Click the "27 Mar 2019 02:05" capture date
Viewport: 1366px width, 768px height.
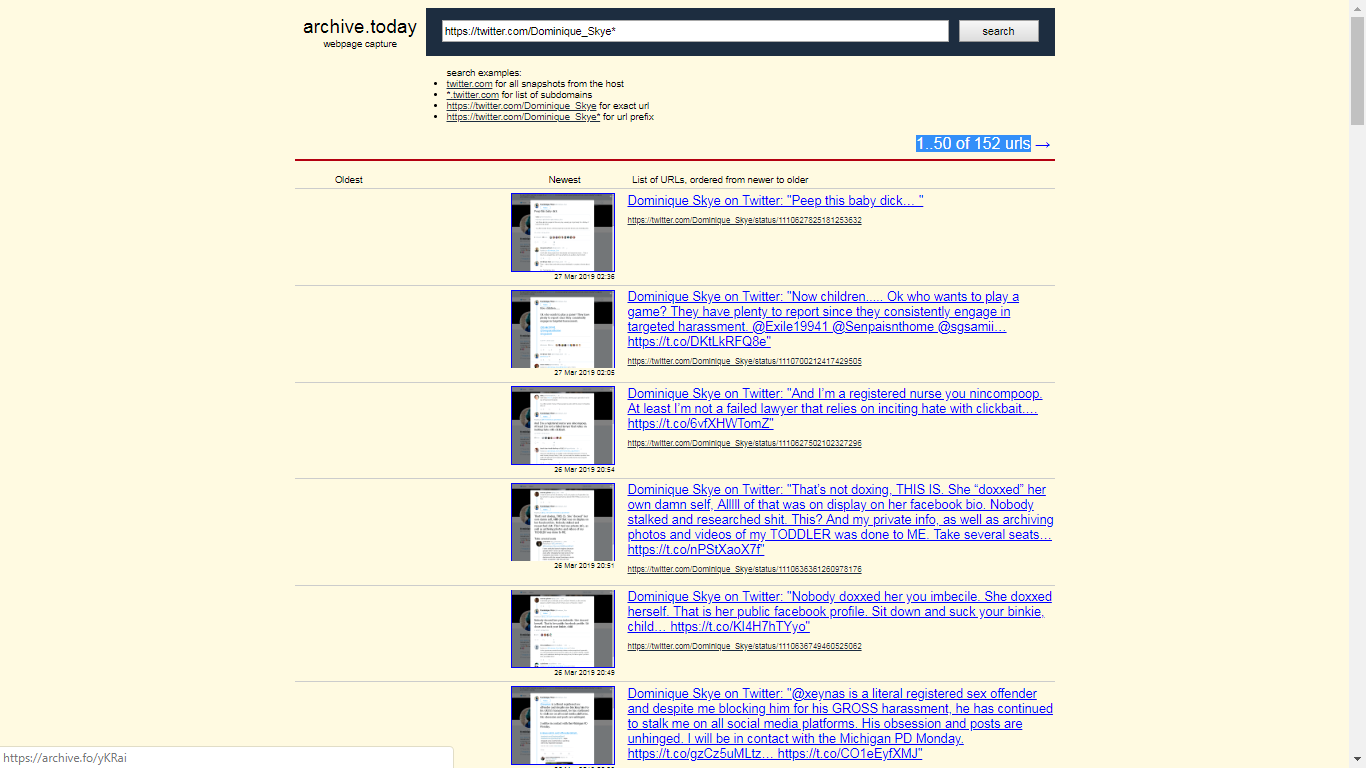[x=585, y=373]
